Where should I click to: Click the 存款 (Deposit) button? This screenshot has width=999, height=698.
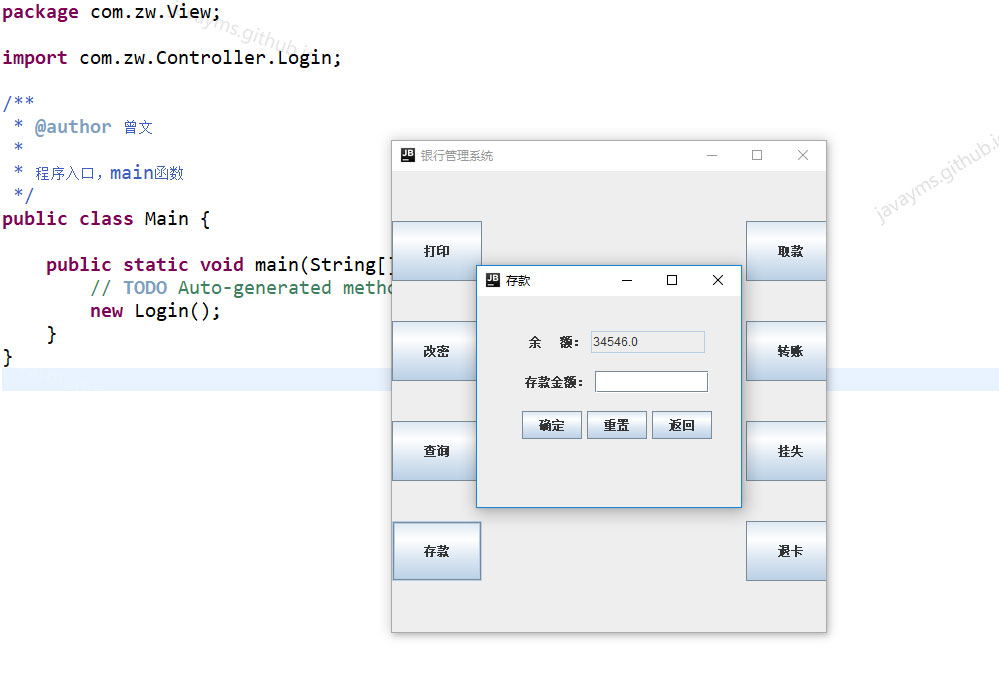point(436,551)
